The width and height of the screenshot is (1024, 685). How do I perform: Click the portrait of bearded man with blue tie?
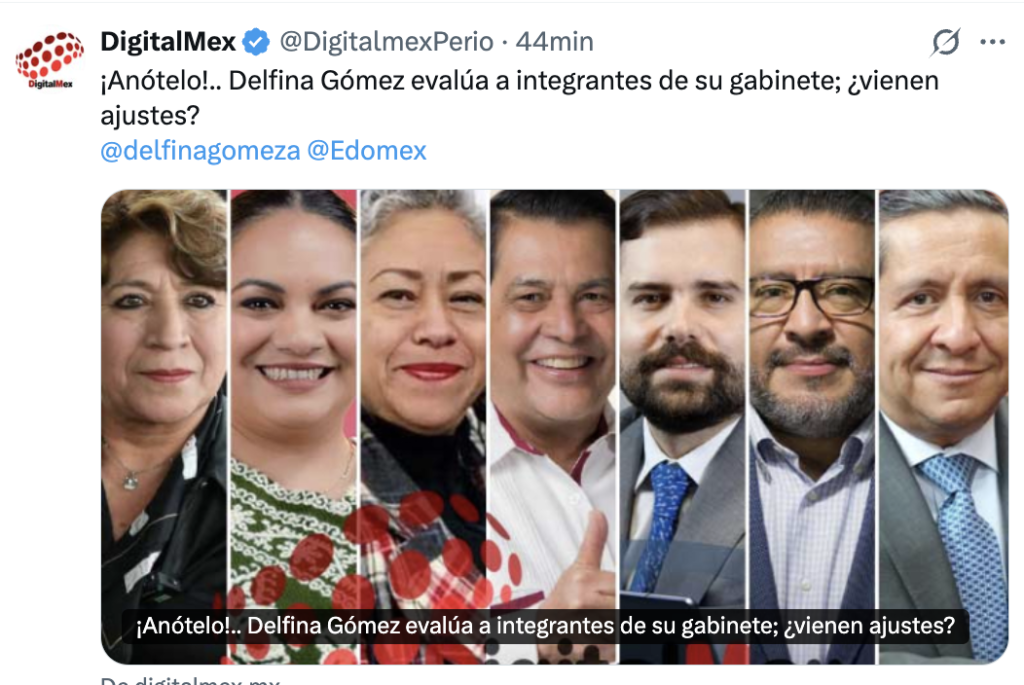(682, 426)
